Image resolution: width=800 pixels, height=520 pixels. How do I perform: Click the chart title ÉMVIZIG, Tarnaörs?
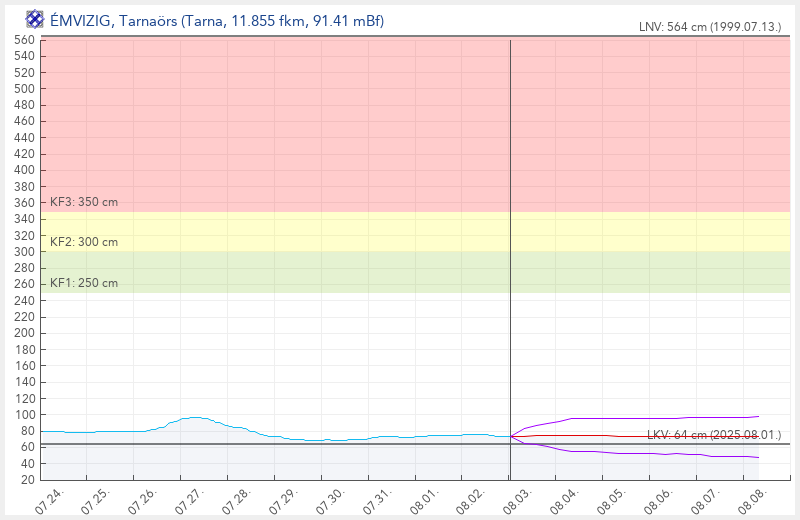pyautogui.click(x=216, y=21)
